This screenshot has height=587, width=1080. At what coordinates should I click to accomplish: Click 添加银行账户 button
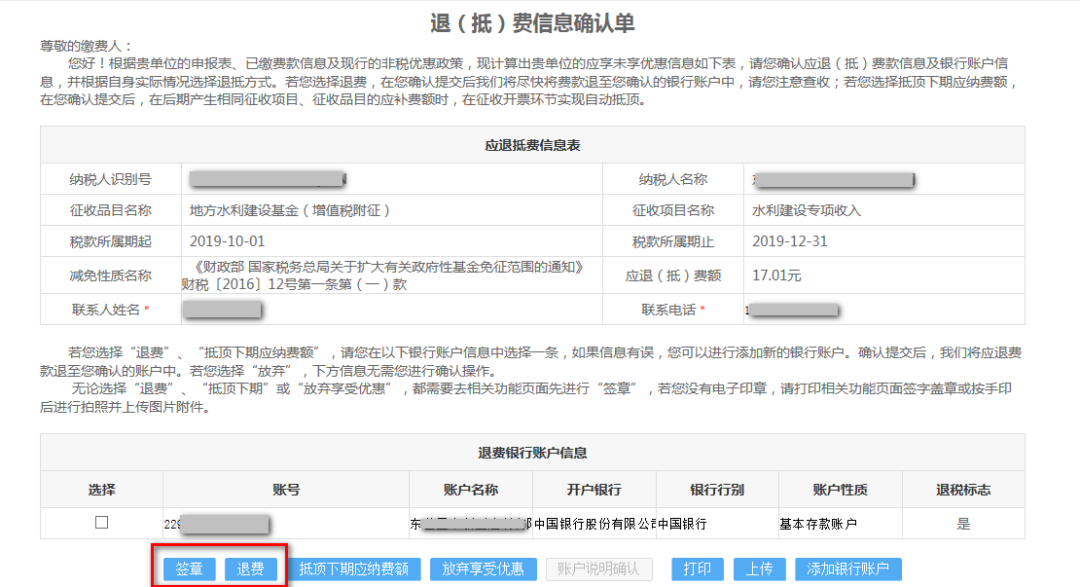pyautogui.click(x=848, y=569)
